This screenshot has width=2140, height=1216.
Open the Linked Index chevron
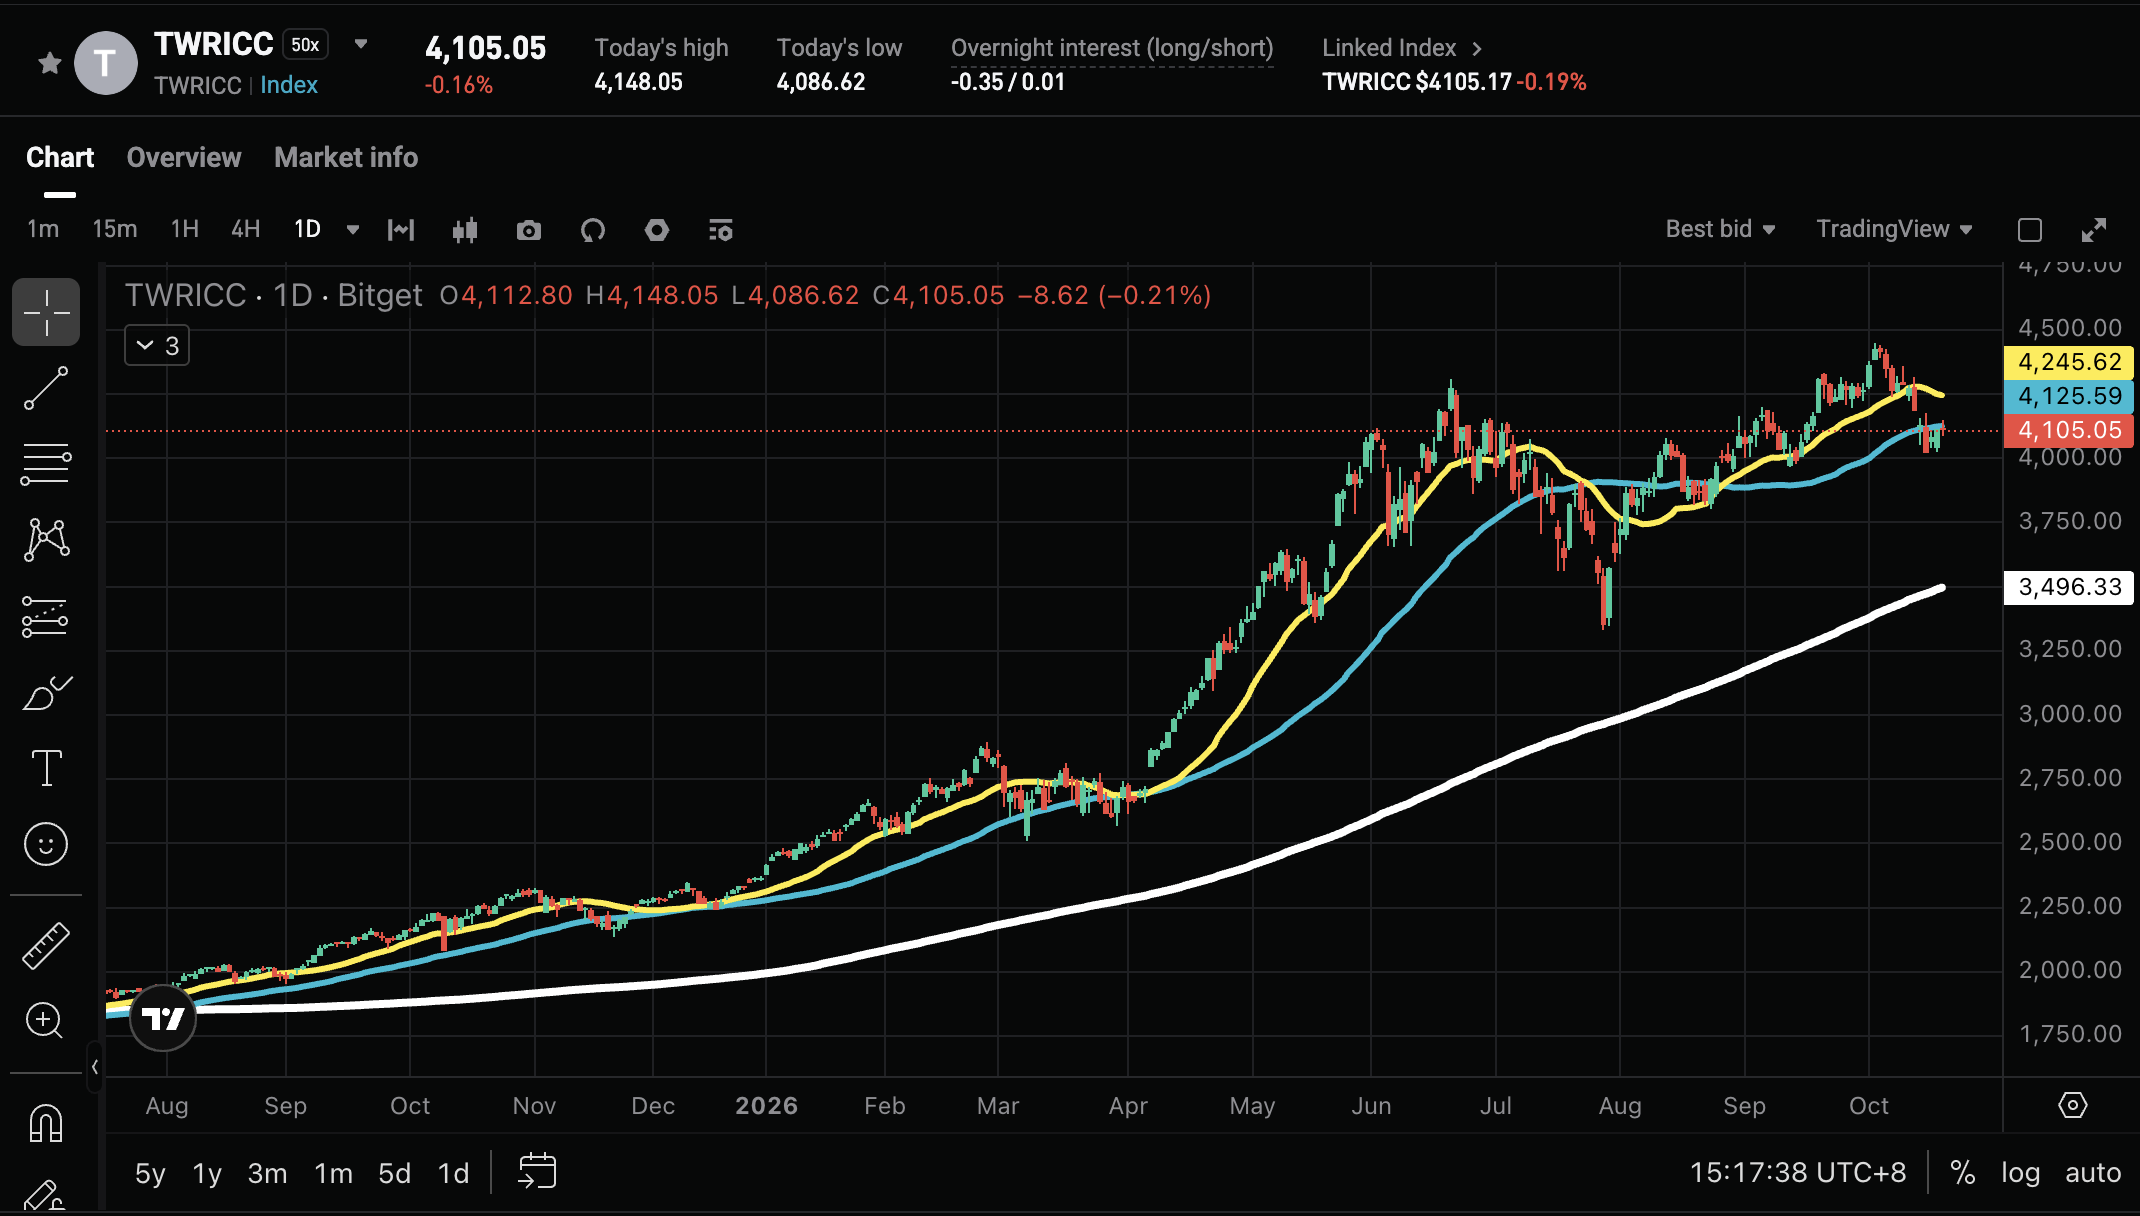[x=1478, y=48]
